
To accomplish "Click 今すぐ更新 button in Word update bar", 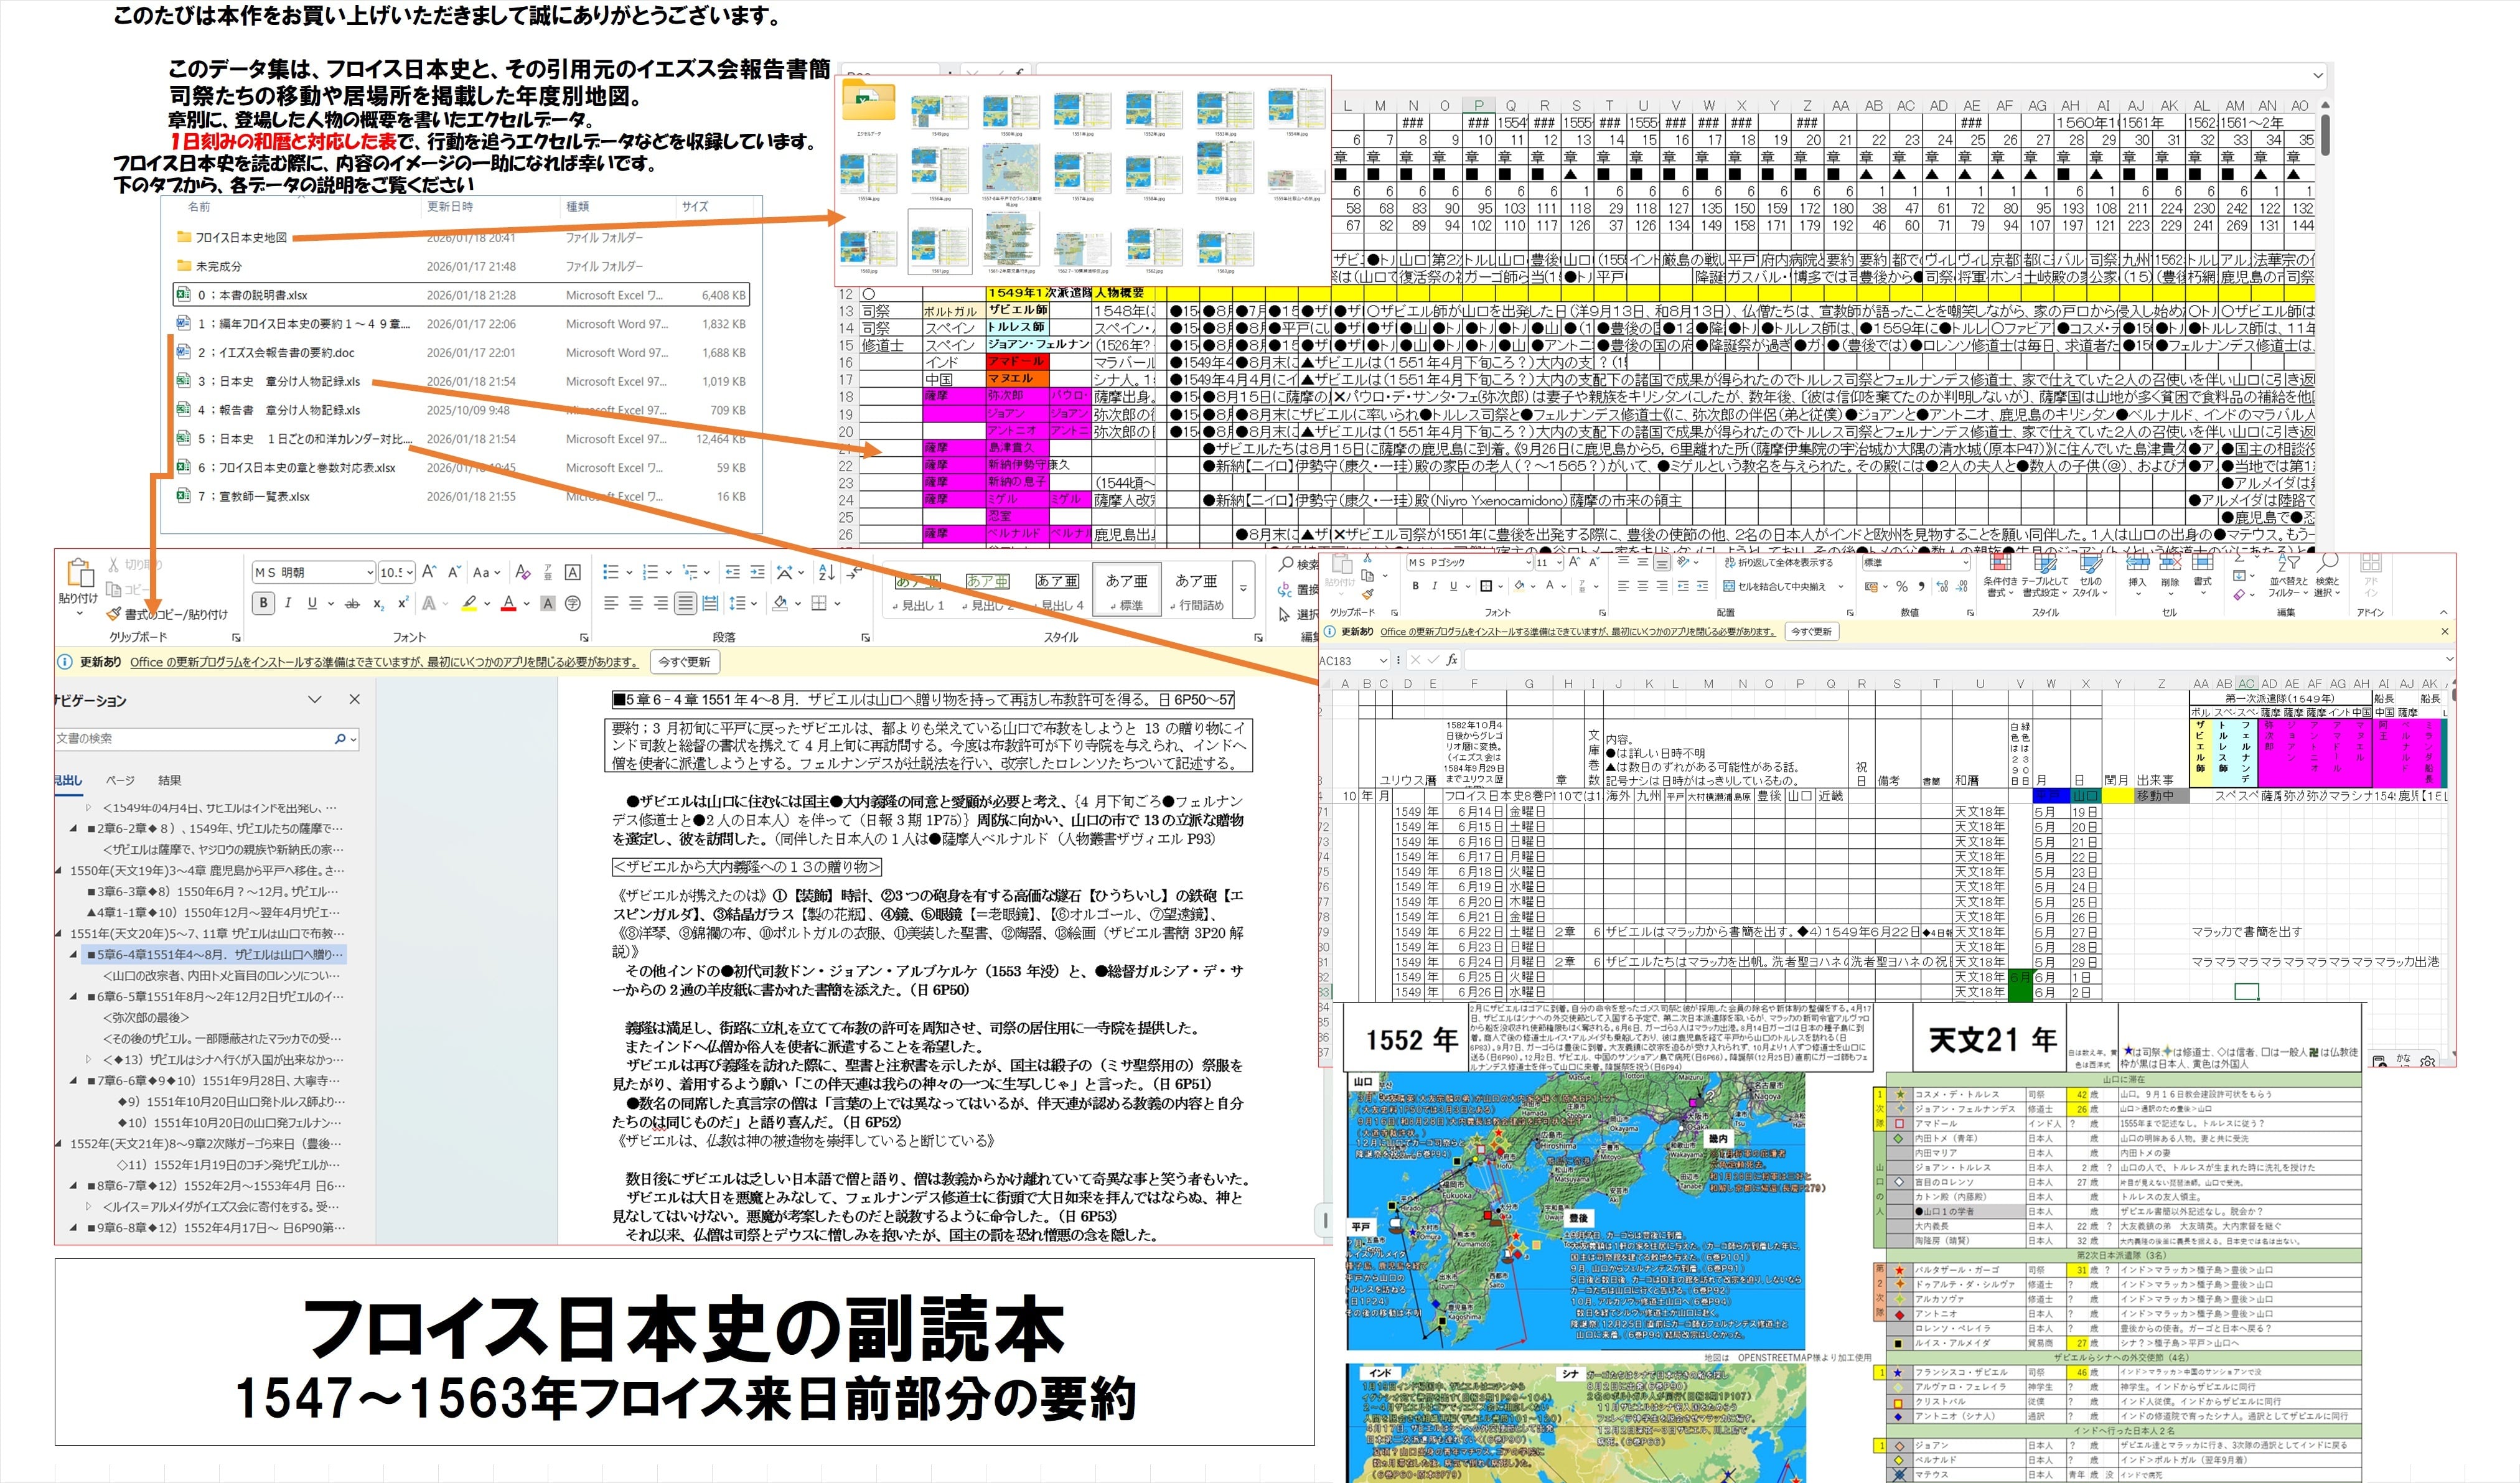I will [684, 662].
